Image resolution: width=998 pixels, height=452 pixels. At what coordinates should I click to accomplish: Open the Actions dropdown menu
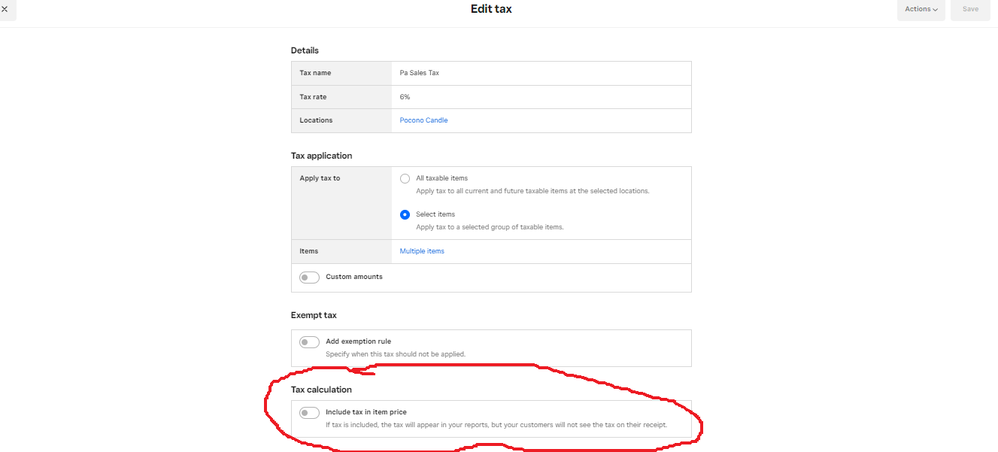tap(920, 9)
